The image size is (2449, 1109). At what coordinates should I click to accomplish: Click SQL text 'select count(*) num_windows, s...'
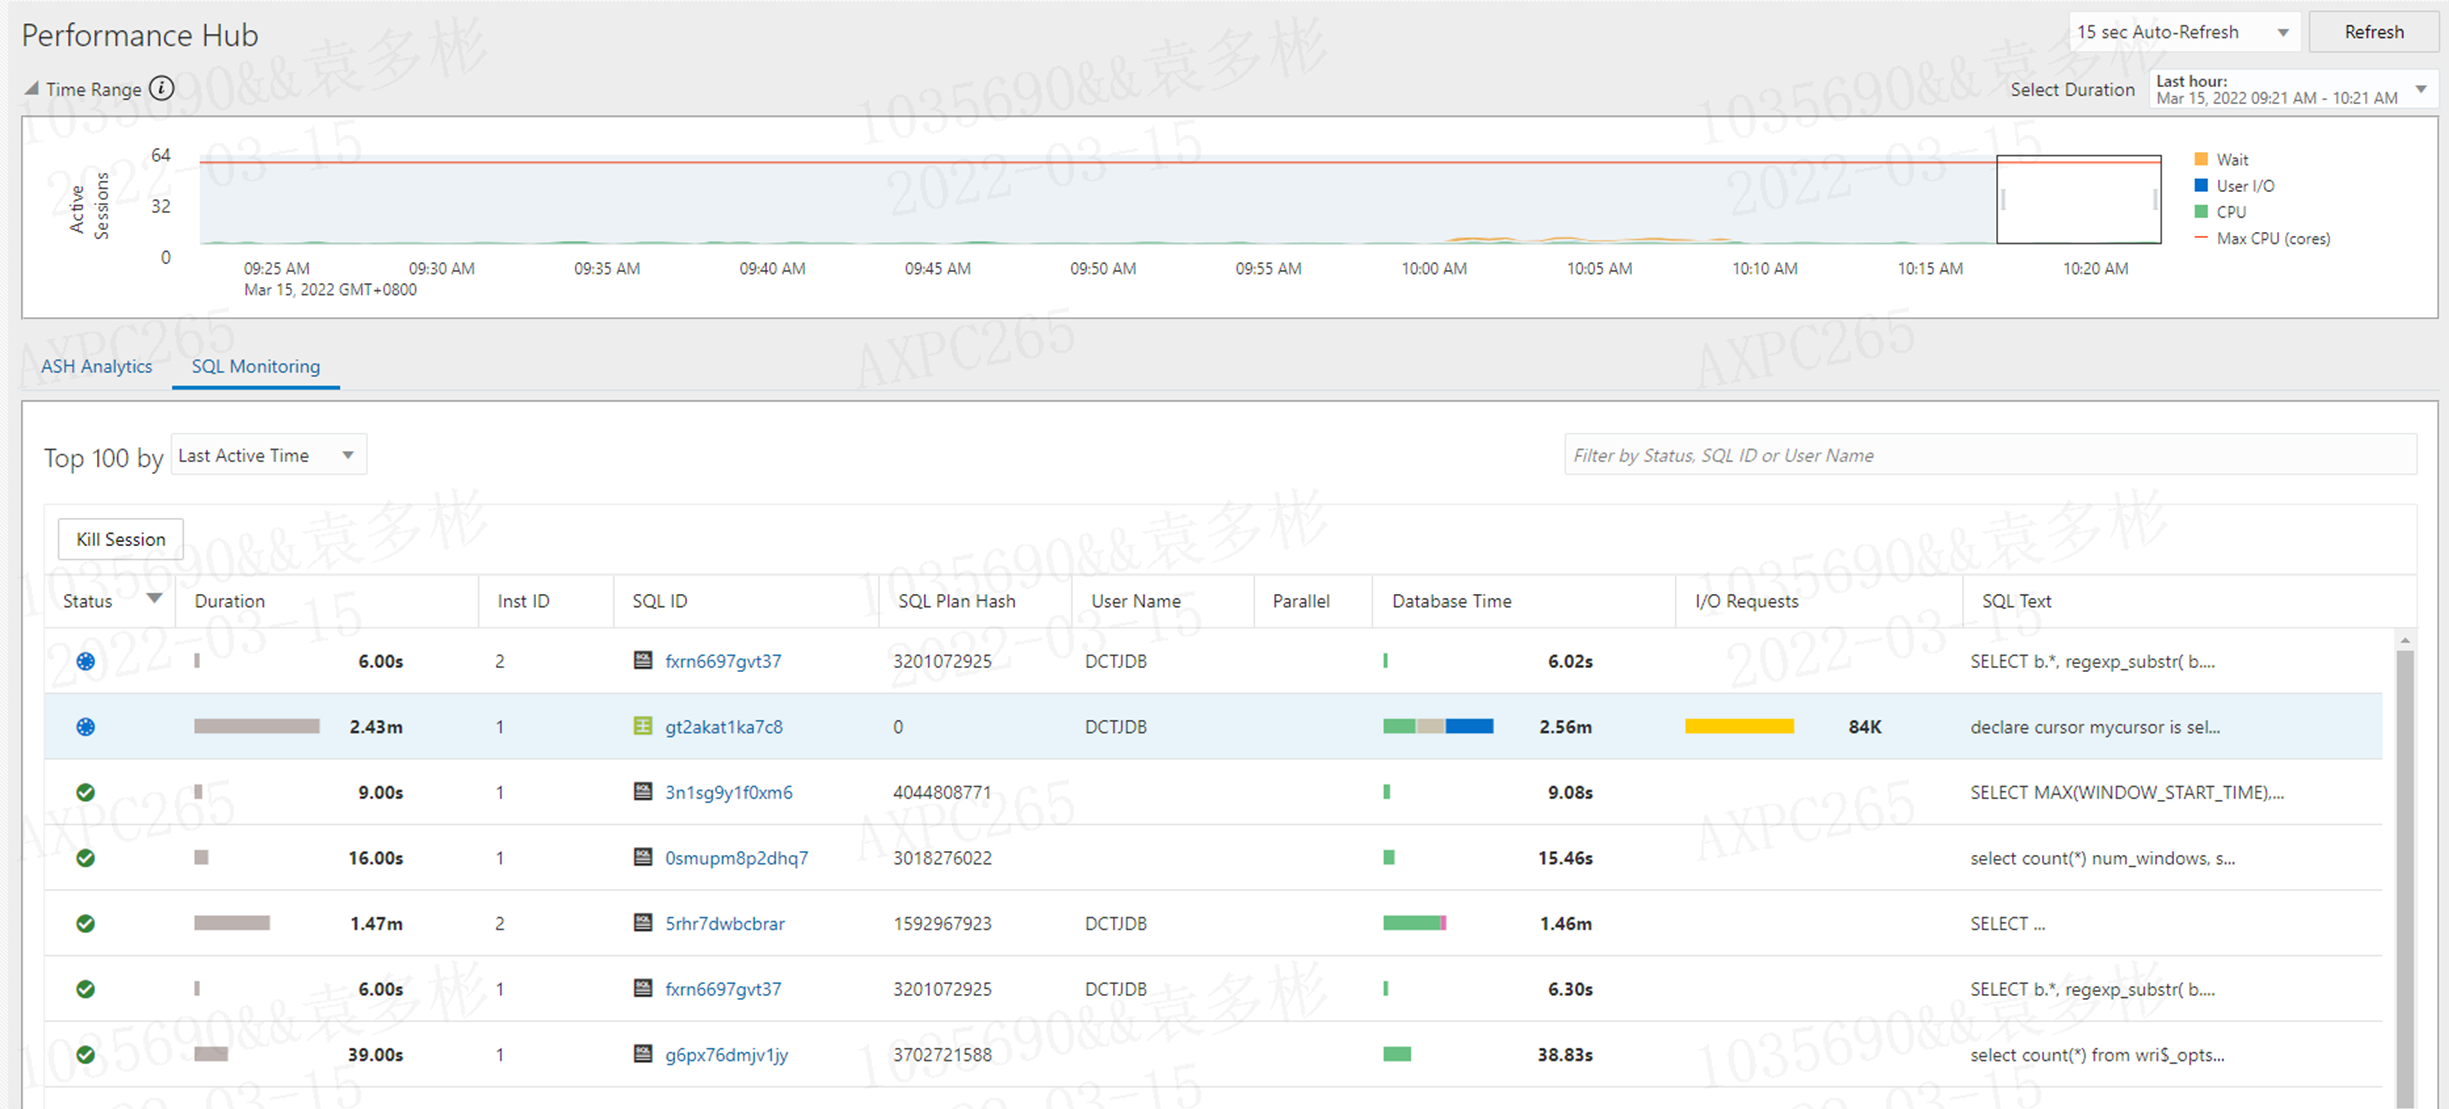click(2102, 858)
